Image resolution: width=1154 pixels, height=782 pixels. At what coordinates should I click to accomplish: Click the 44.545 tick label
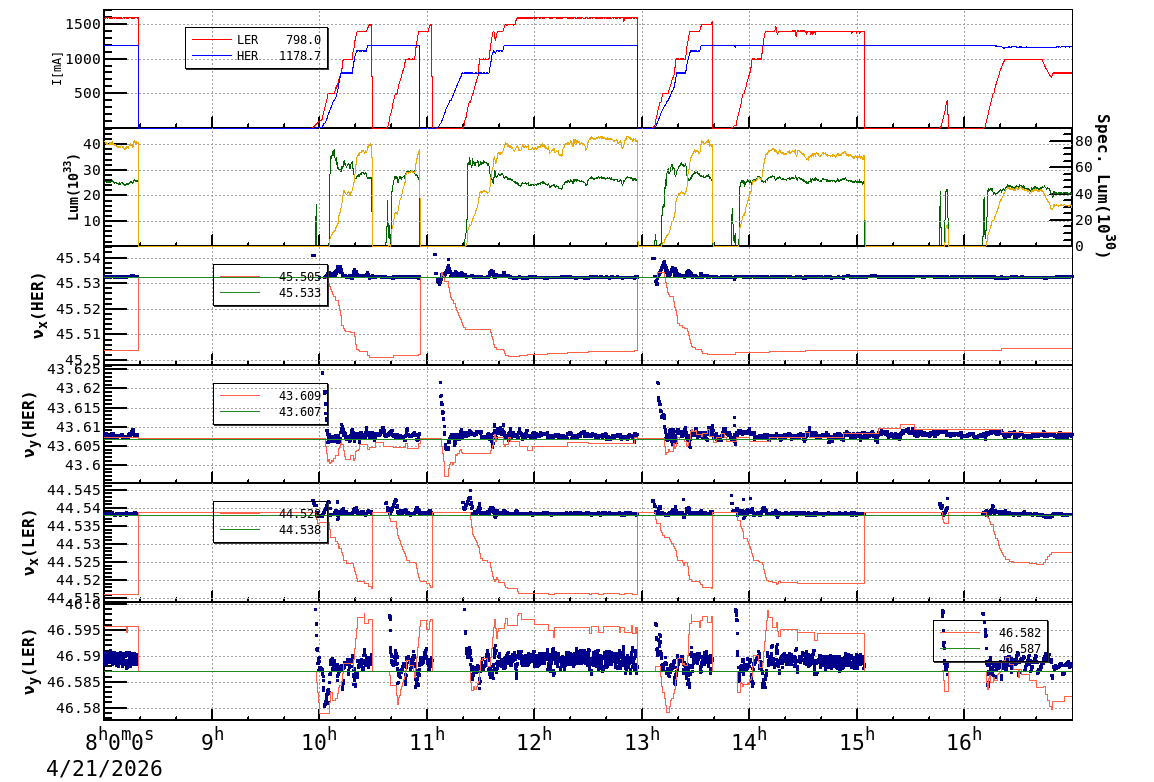(x=74, y=491)
